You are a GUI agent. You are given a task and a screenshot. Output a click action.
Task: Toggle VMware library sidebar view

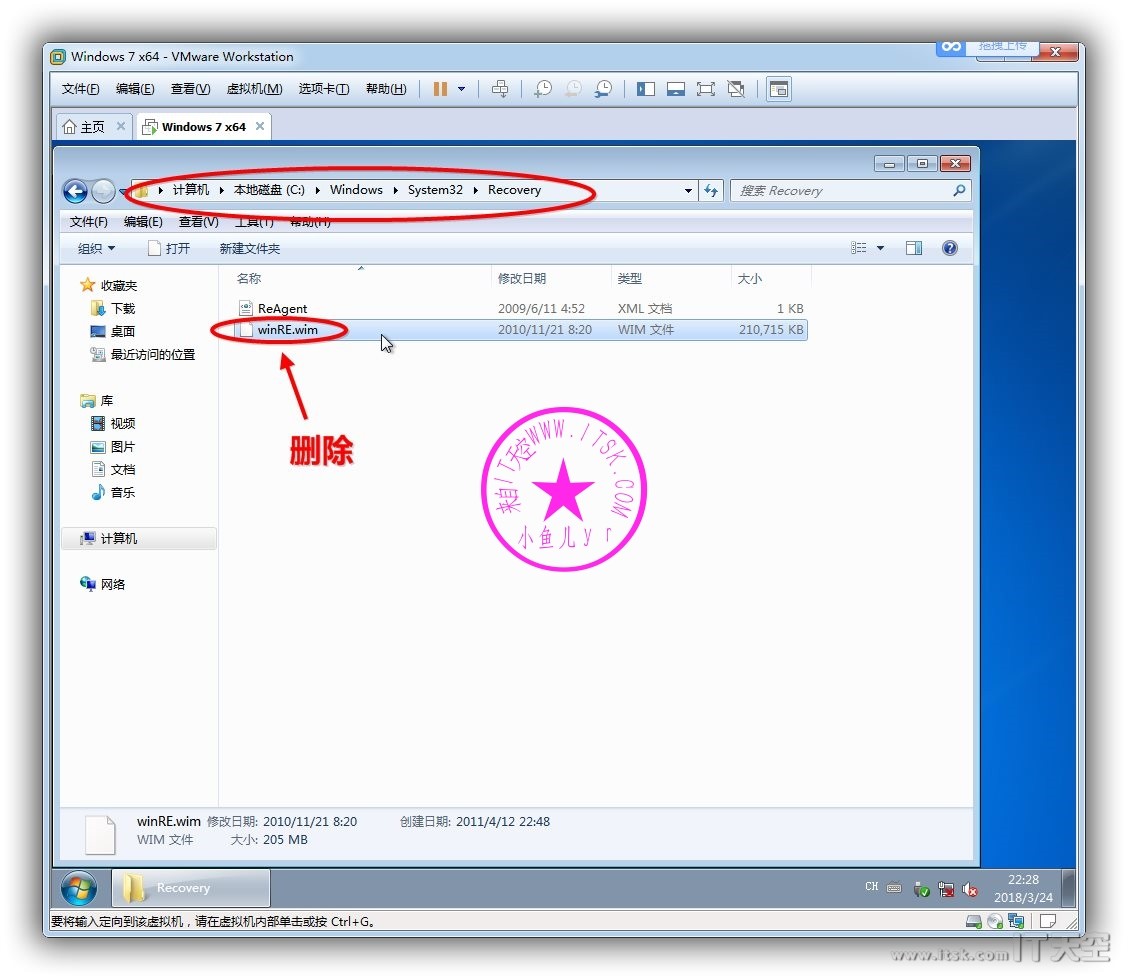[646, 89]
